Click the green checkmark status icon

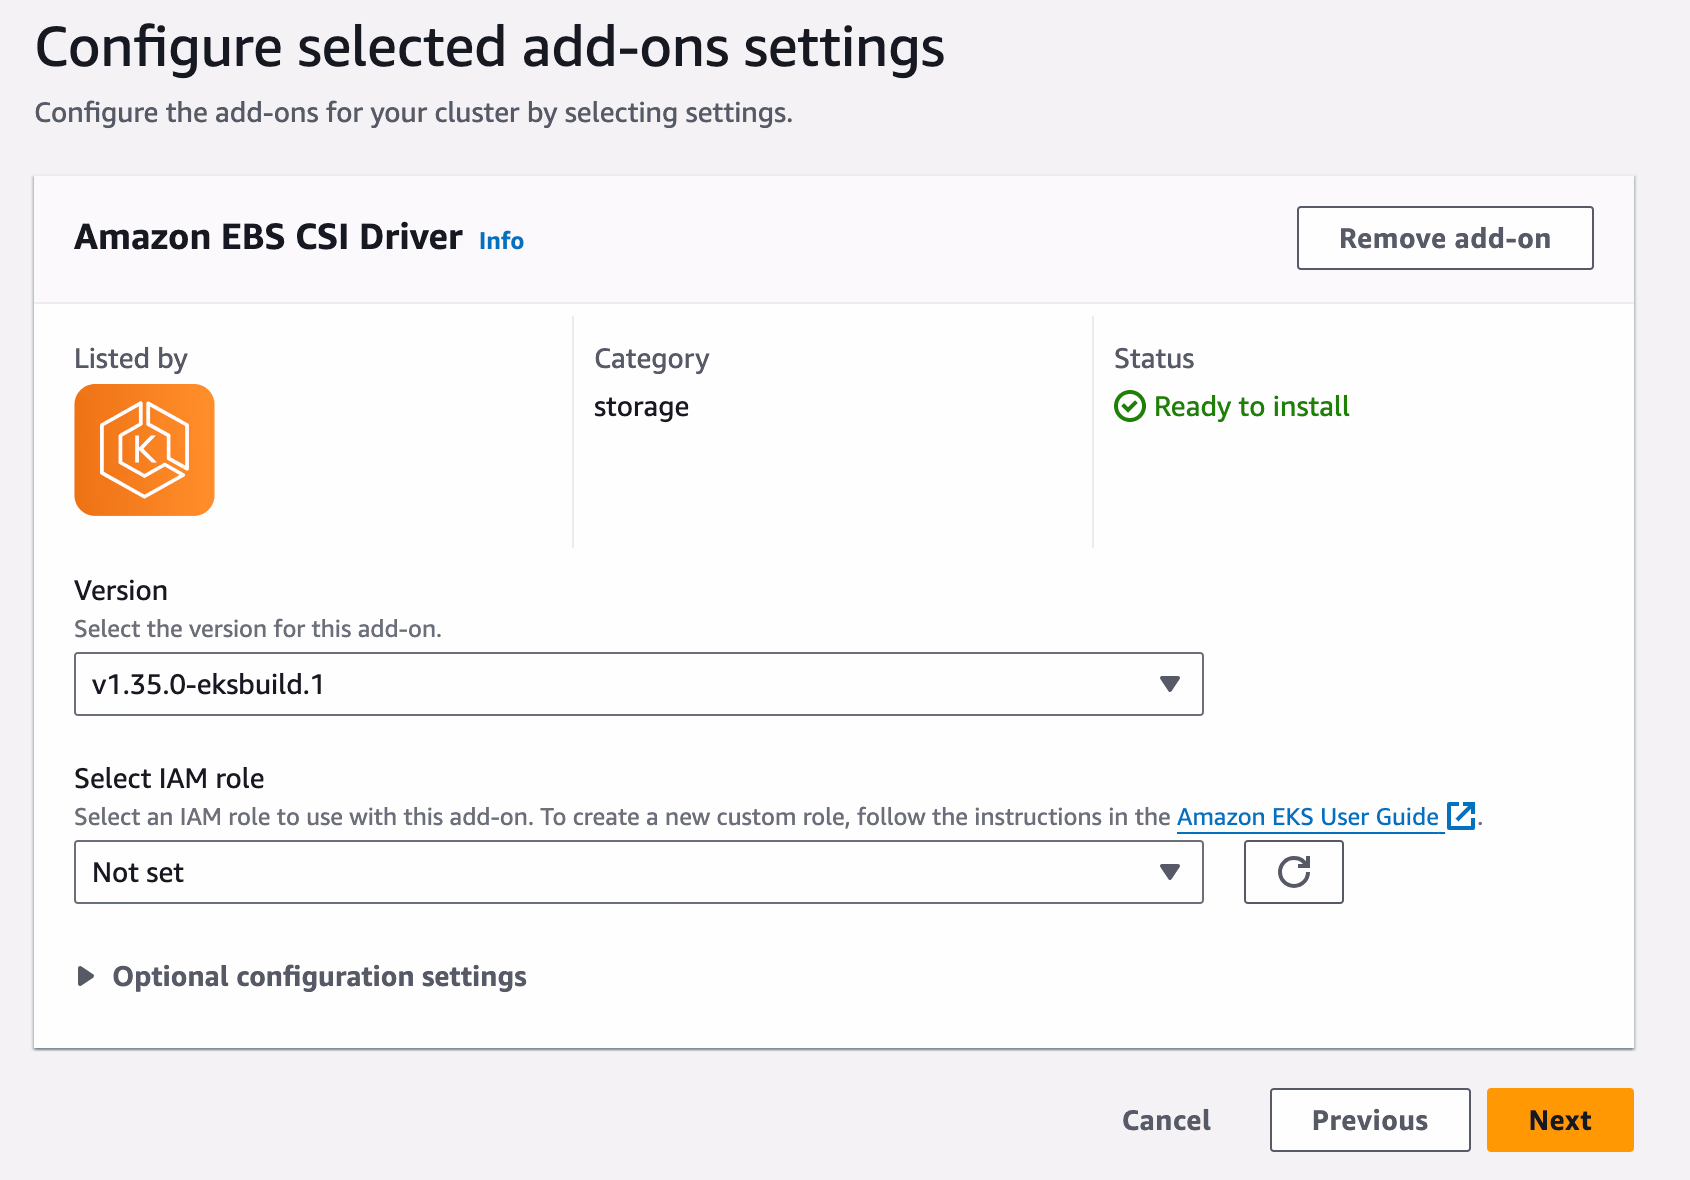tap(1129, 407)
